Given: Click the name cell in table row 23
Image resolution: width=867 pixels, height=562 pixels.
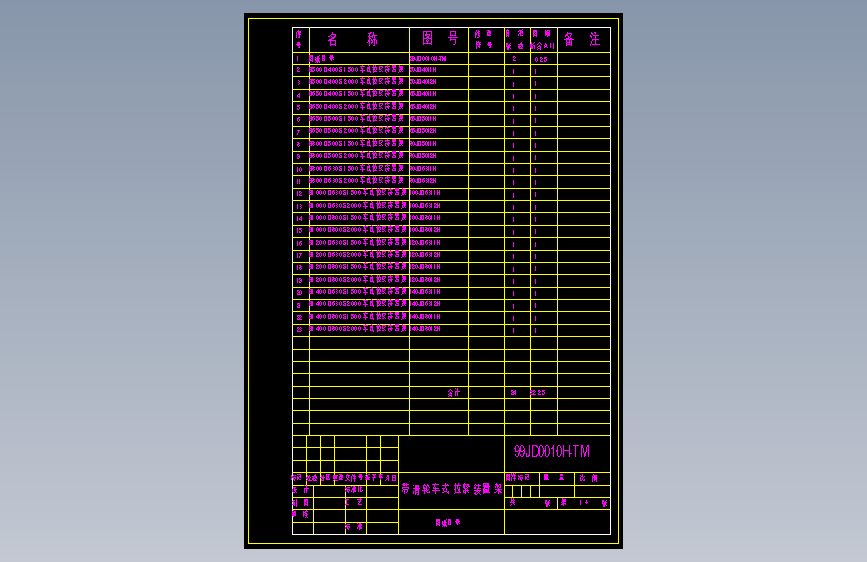Looking at the screenshot, I should (x=359, y=329).
